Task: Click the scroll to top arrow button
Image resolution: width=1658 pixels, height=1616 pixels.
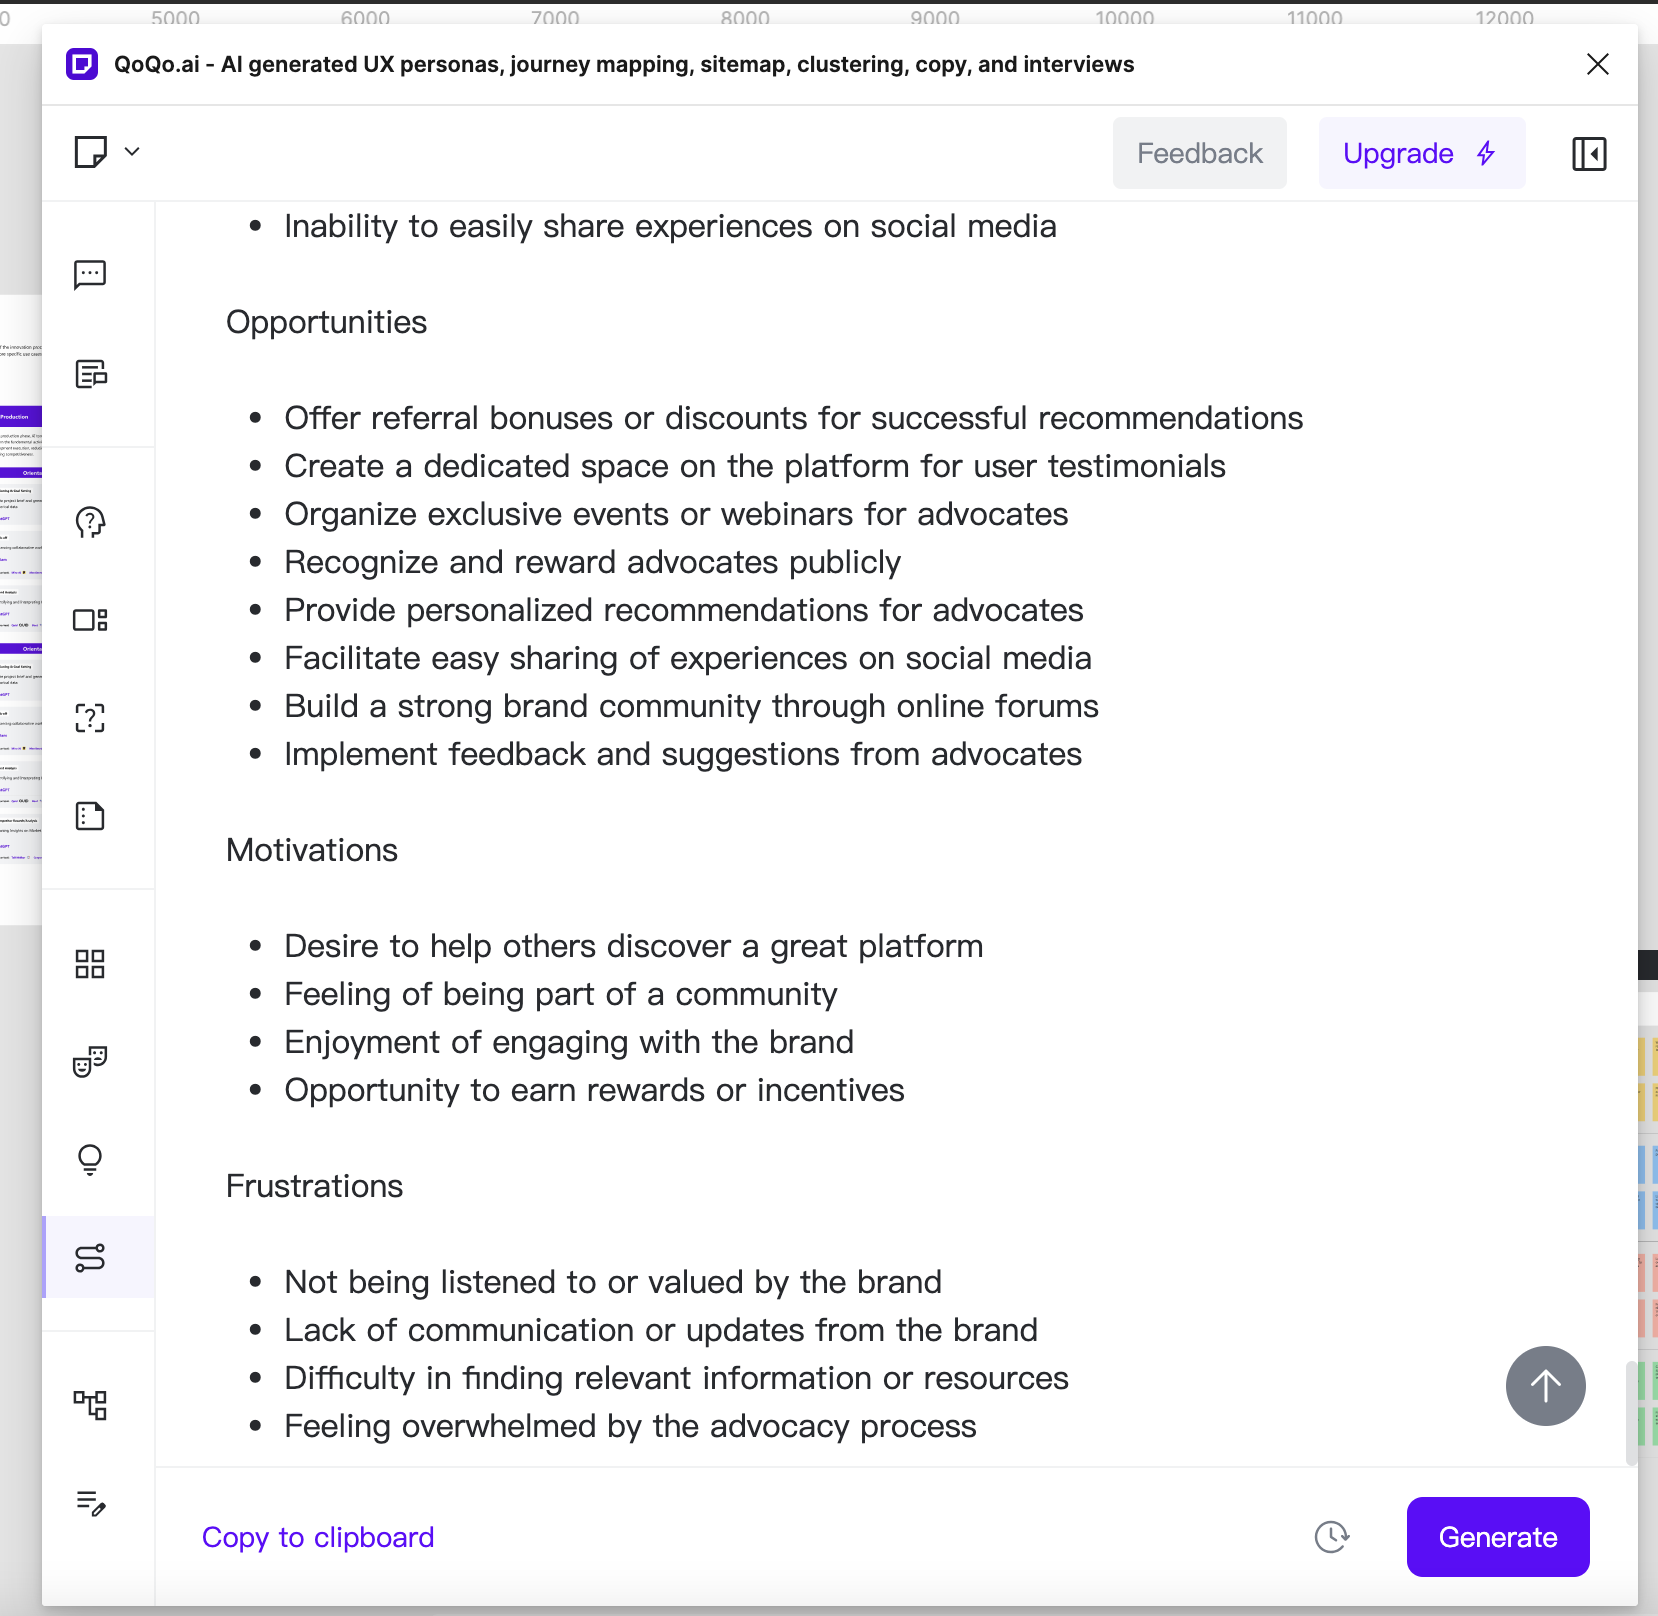Action: point(1545,1386)
